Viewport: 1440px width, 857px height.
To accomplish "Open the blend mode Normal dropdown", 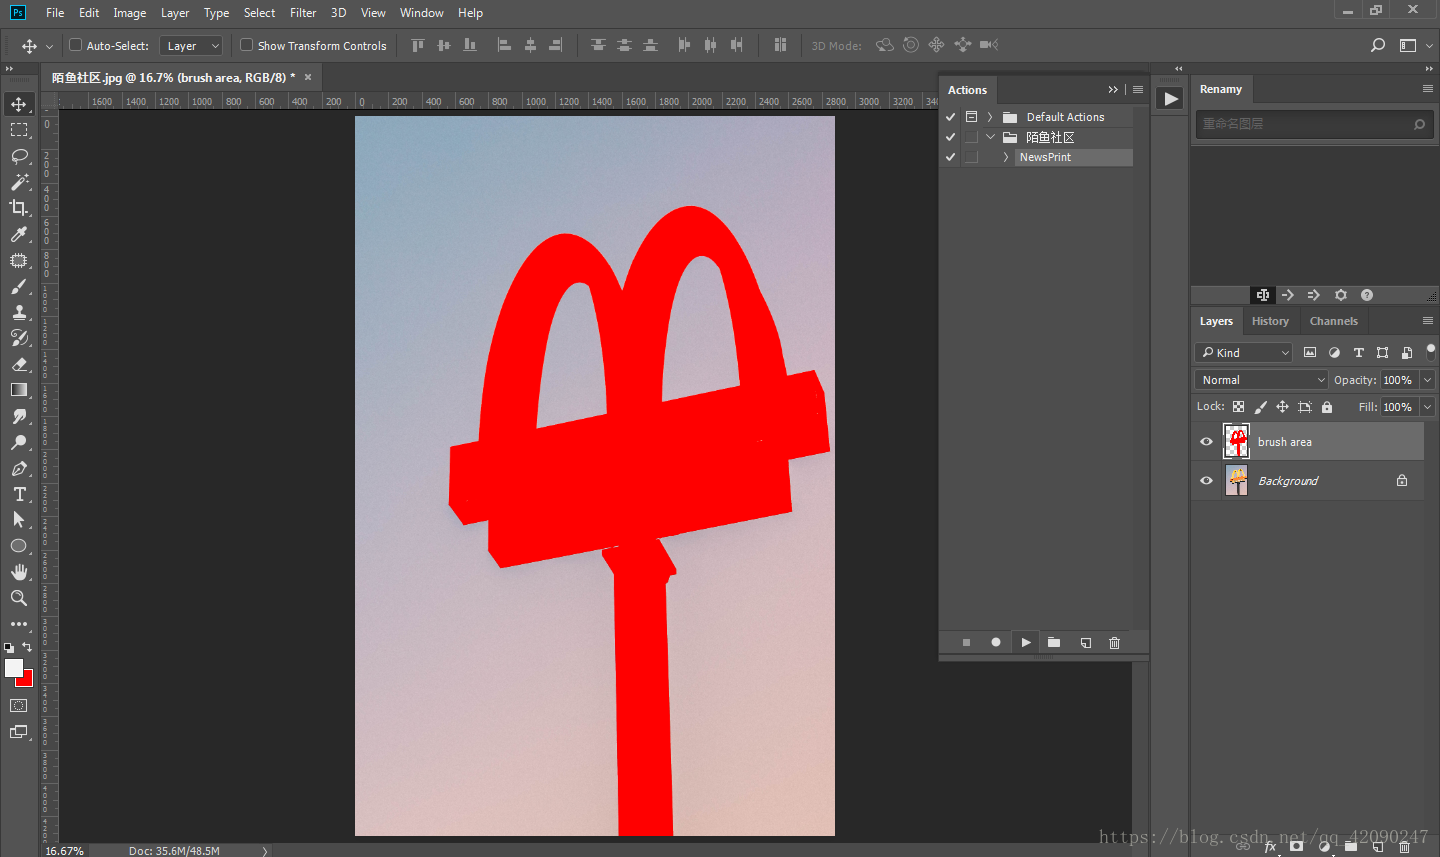I will click(1261, 380).
